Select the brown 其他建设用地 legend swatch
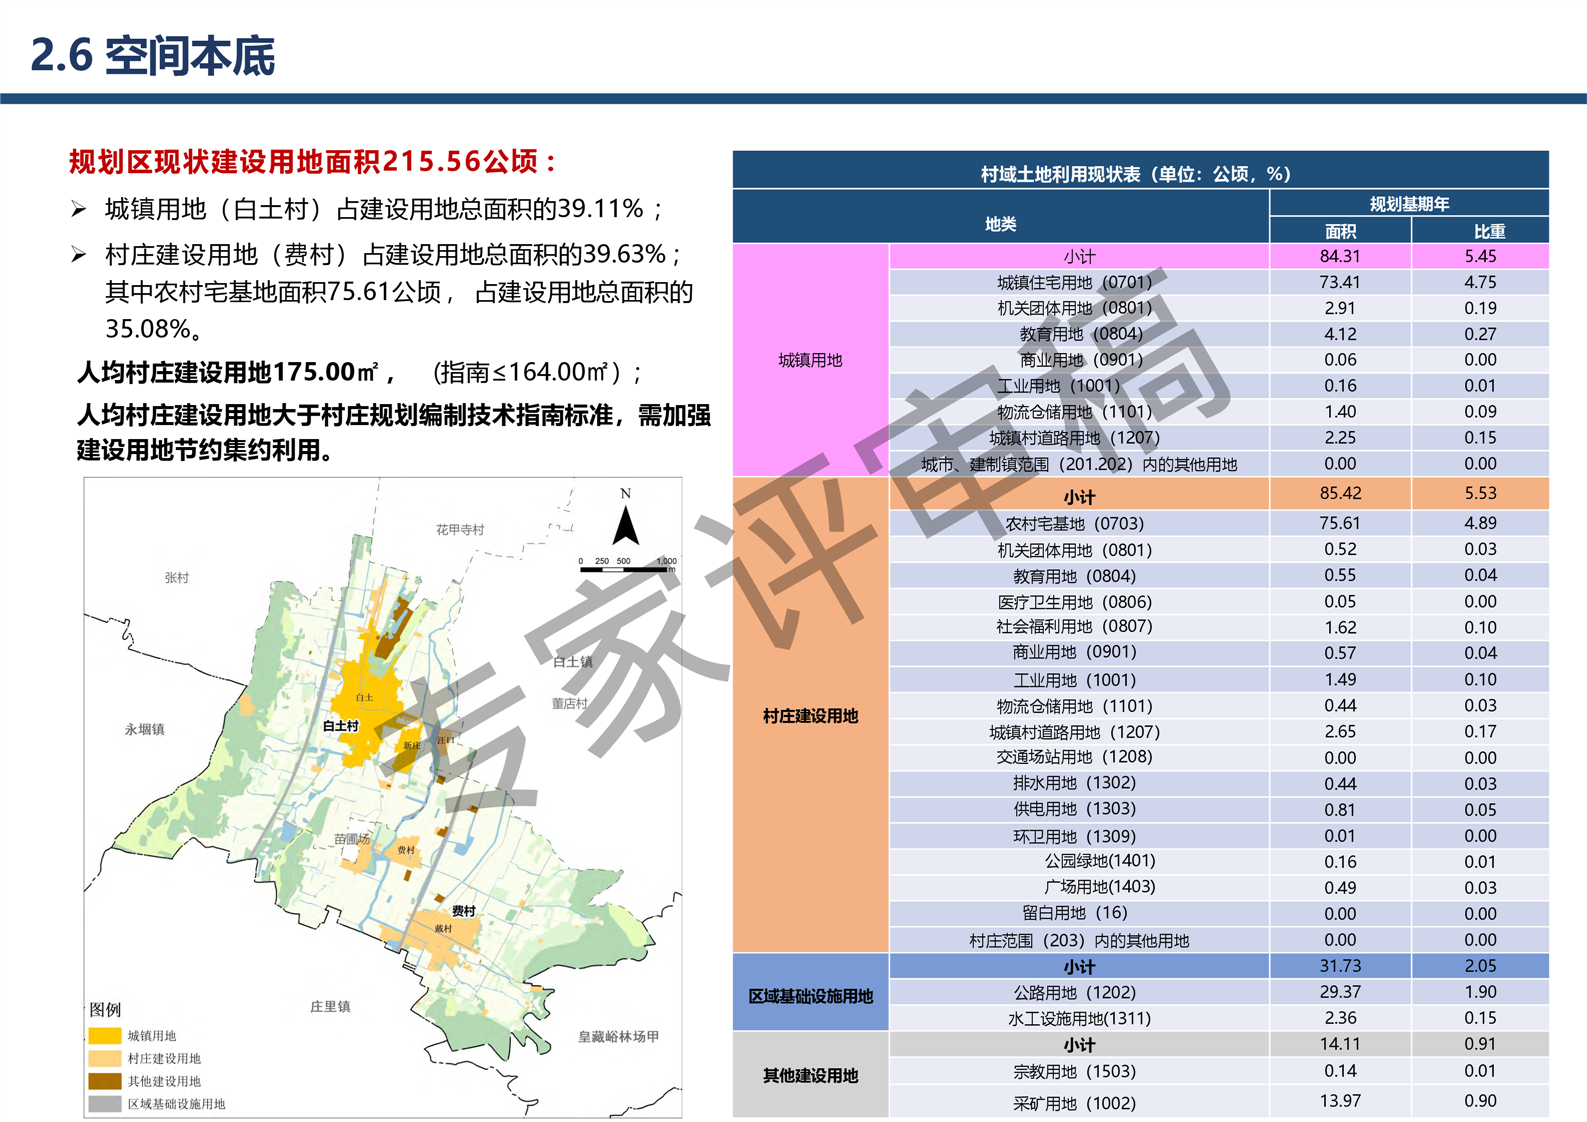Image resolution: width=1587 pixels, height=1122 pixels. point(105,1081)
